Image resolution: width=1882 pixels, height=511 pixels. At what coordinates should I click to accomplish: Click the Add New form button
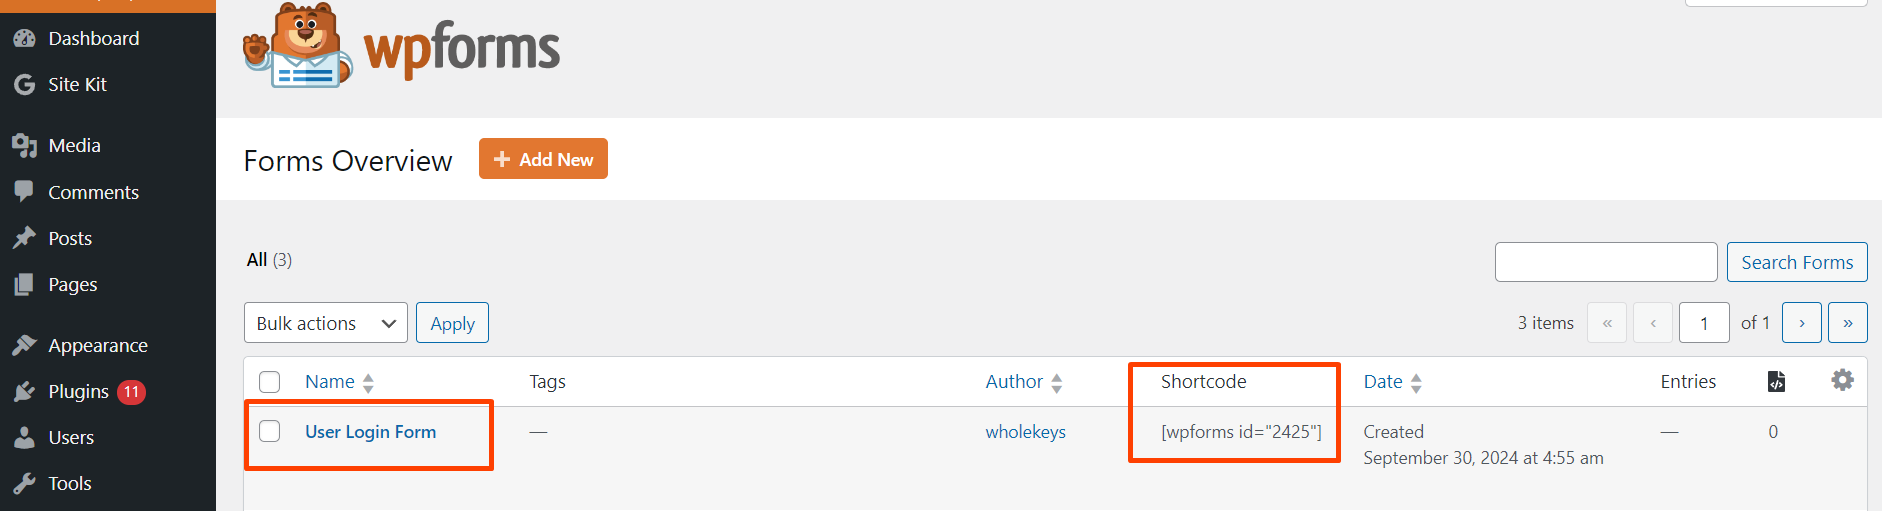pos(543,159)
